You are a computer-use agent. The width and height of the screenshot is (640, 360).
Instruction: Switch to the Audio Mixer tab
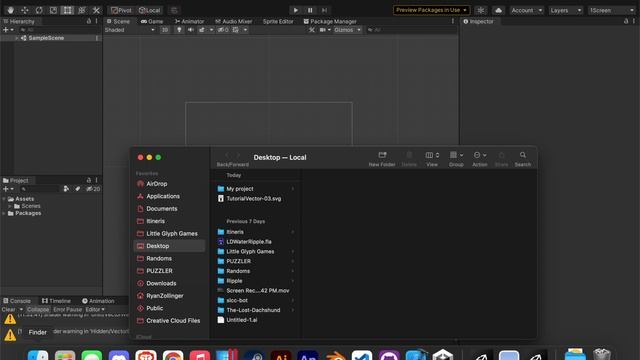pos(233,21)
